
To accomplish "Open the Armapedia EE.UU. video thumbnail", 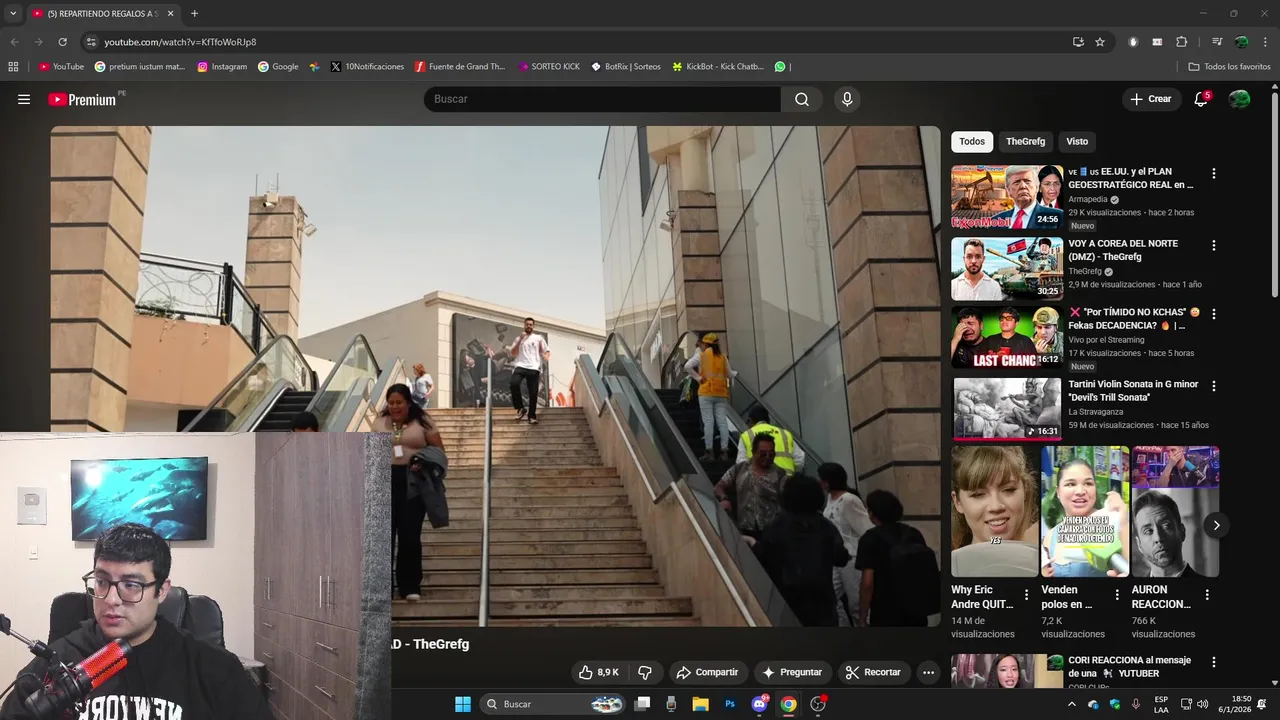I will click(1007, 197).
